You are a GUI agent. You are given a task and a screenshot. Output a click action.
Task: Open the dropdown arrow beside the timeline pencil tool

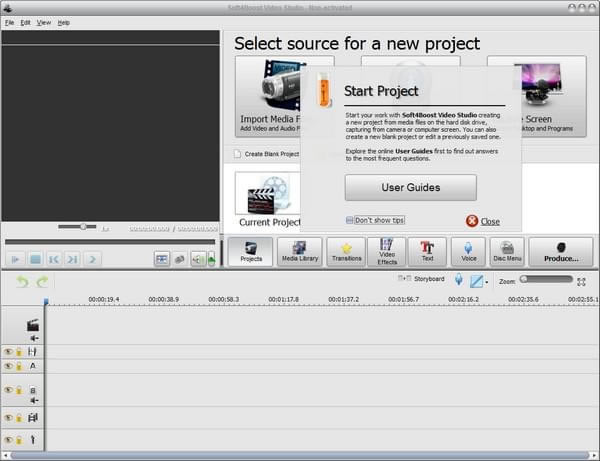(487, 282)
